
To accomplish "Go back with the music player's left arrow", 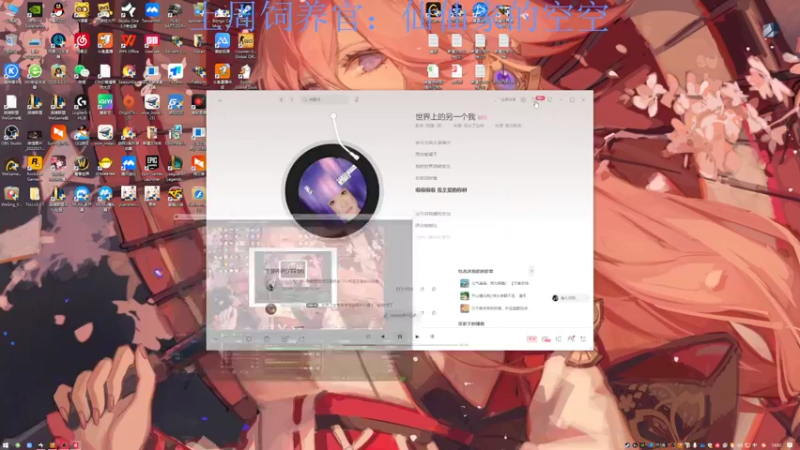I will (281, 99).
